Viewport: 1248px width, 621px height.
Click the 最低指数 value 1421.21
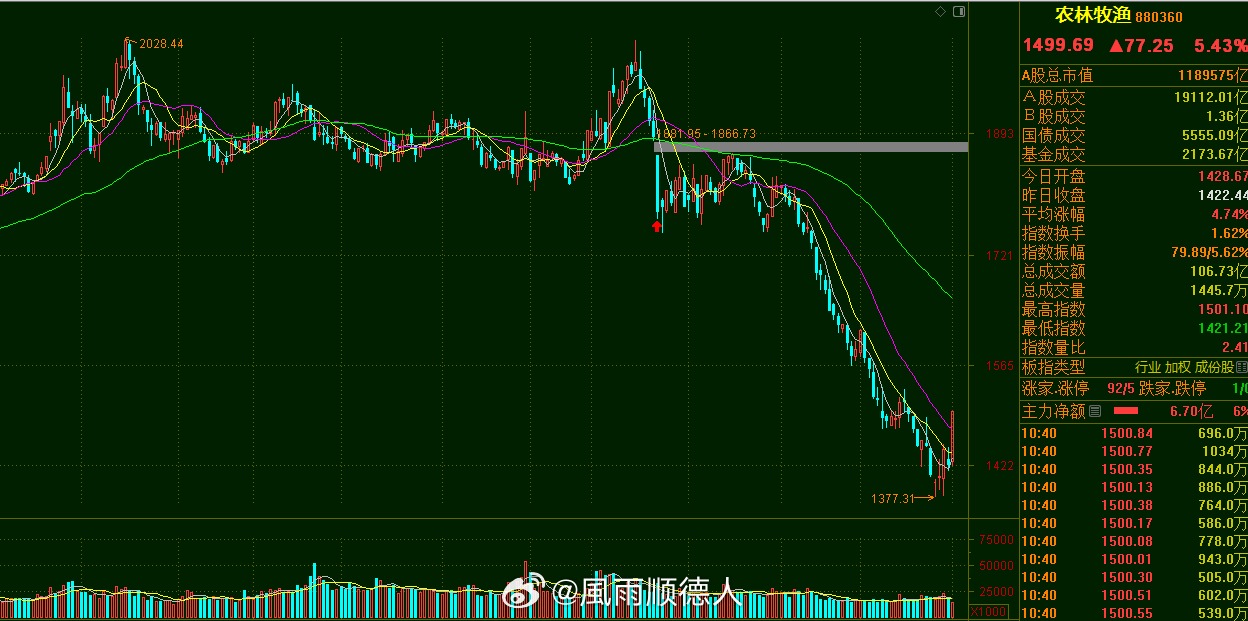1223,328
